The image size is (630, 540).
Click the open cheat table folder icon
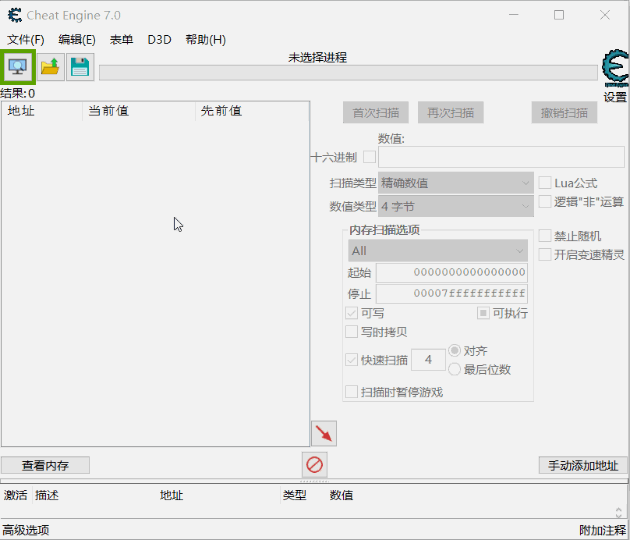(51, 67)
